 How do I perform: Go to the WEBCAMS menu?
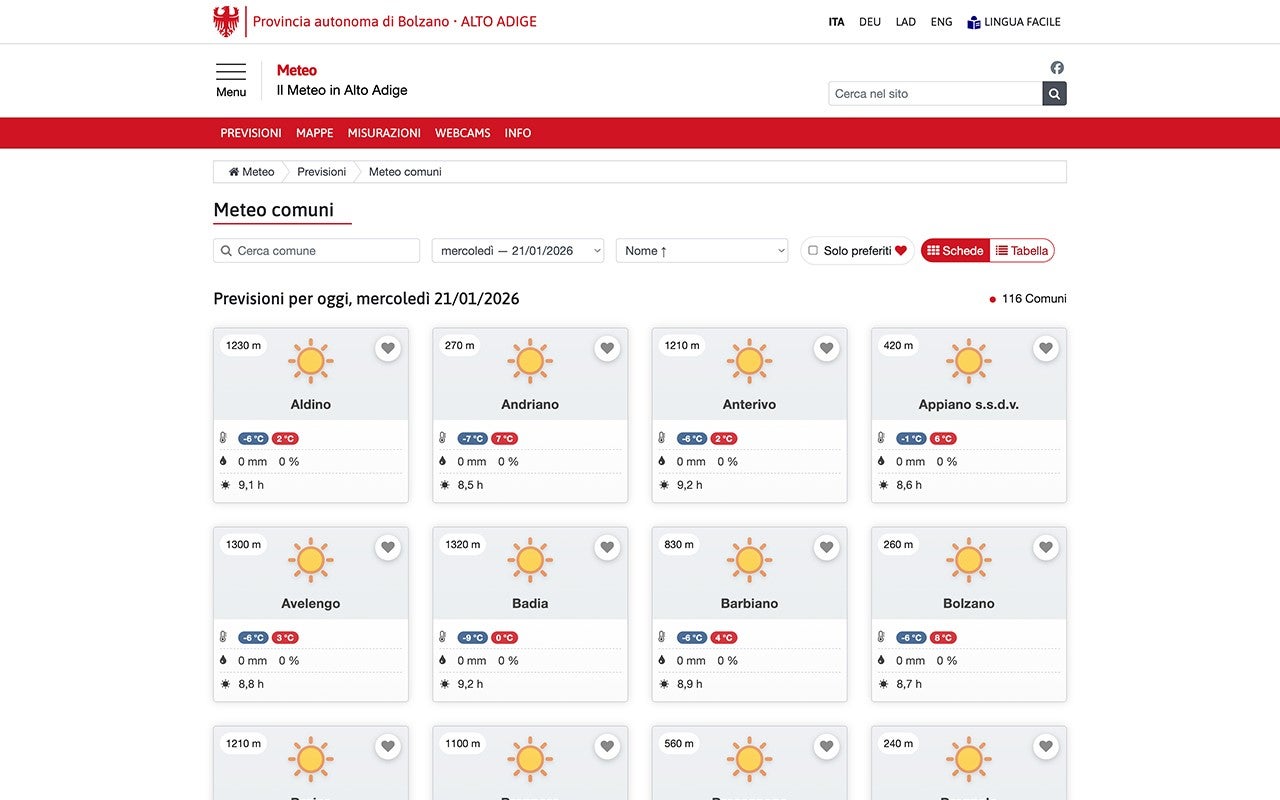point(462,133)
